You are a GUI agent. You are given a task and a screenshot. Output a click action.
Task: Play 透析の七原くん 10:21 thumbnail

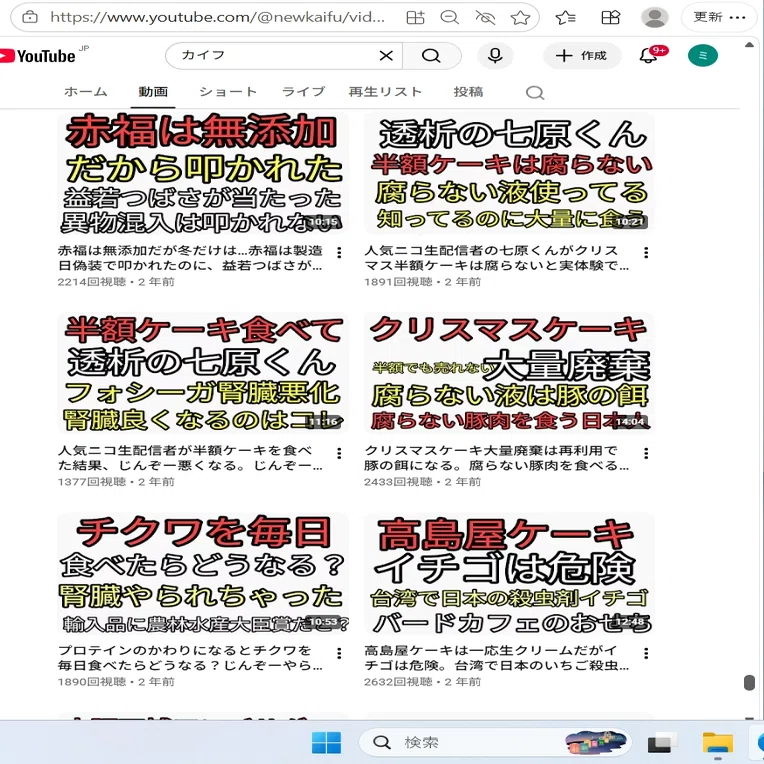(x=509, y=173)
